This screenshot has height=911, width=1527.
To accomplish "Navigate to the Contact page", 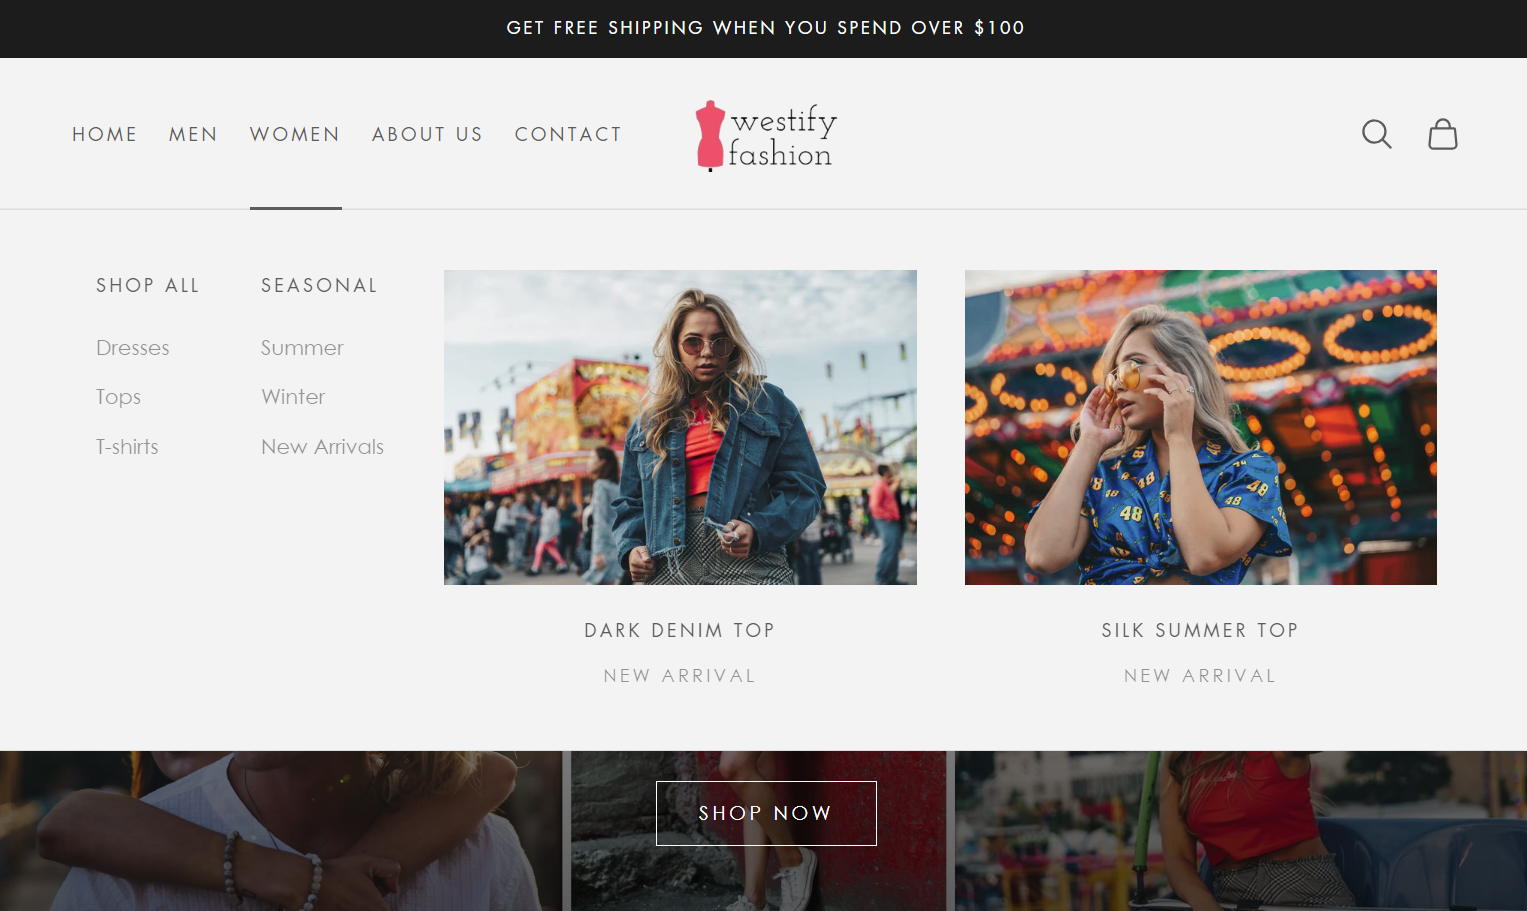I will pos(568,134).
